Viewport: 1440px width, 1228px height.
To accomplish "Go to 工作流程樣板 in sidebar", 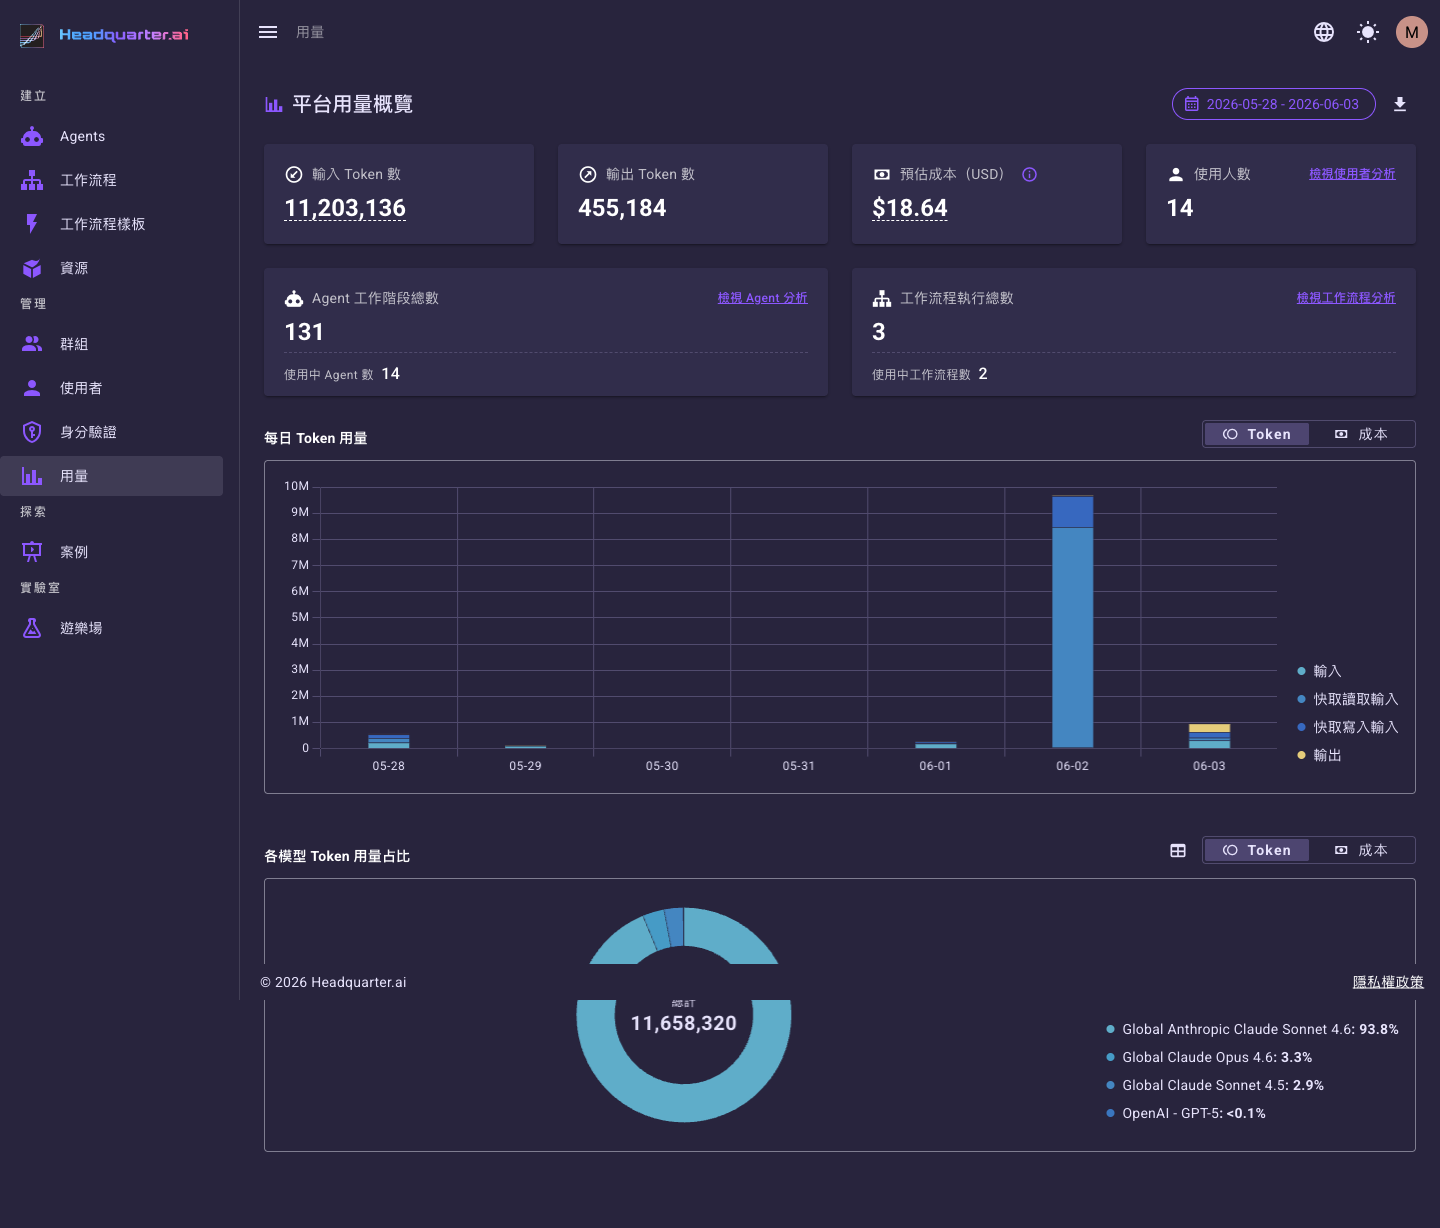I will (x=111, y=224).
